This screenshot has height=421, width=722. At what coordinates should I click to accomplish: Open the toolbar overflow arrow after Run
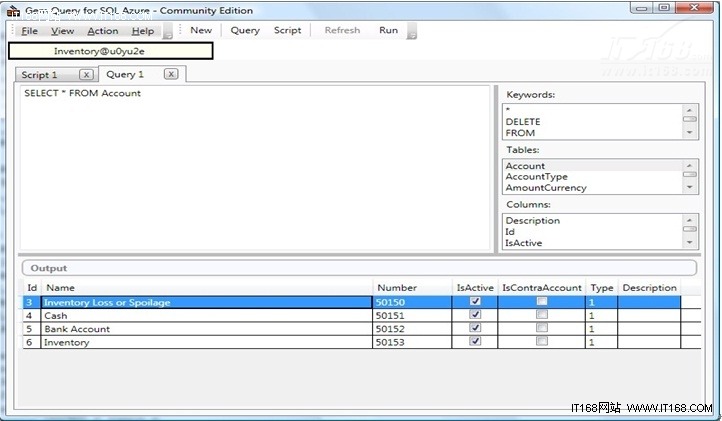[x=412, y=32]
